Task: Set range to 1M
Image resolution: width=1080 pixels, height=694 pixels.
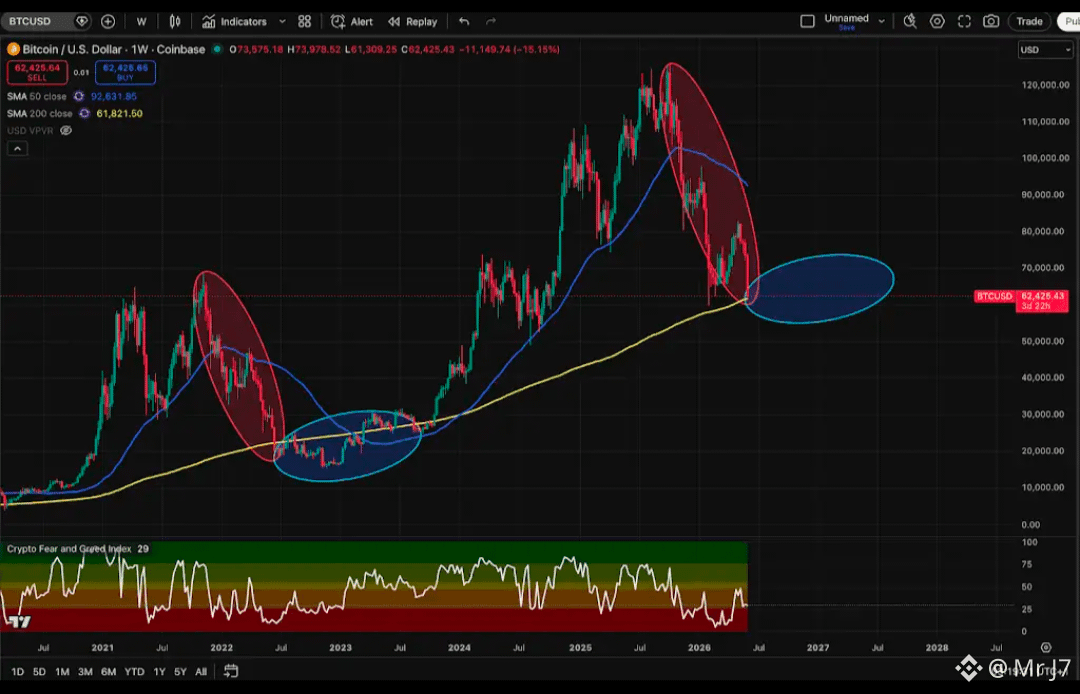Action: 62,671
